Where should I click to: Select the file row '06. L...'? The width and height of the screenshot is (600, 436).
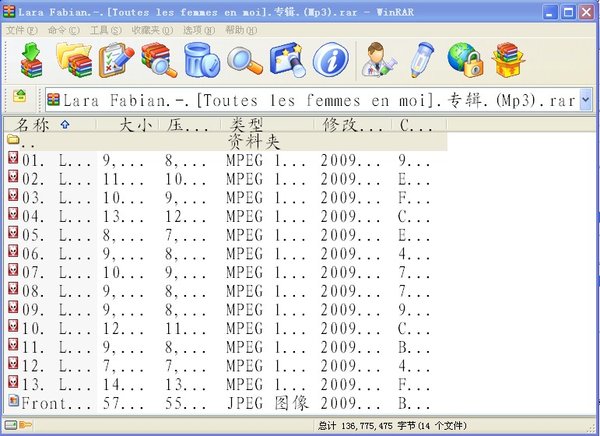tap(226, 254)
